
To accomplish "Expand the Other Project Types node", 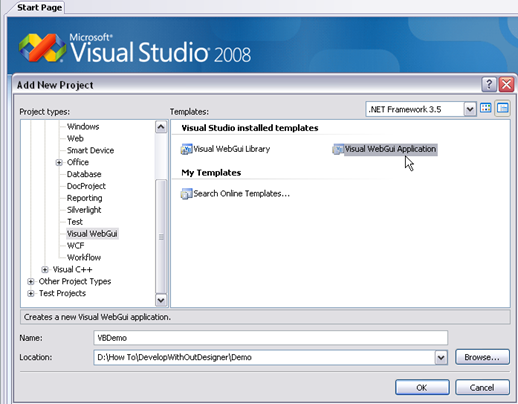I will (x=31, y=282).
